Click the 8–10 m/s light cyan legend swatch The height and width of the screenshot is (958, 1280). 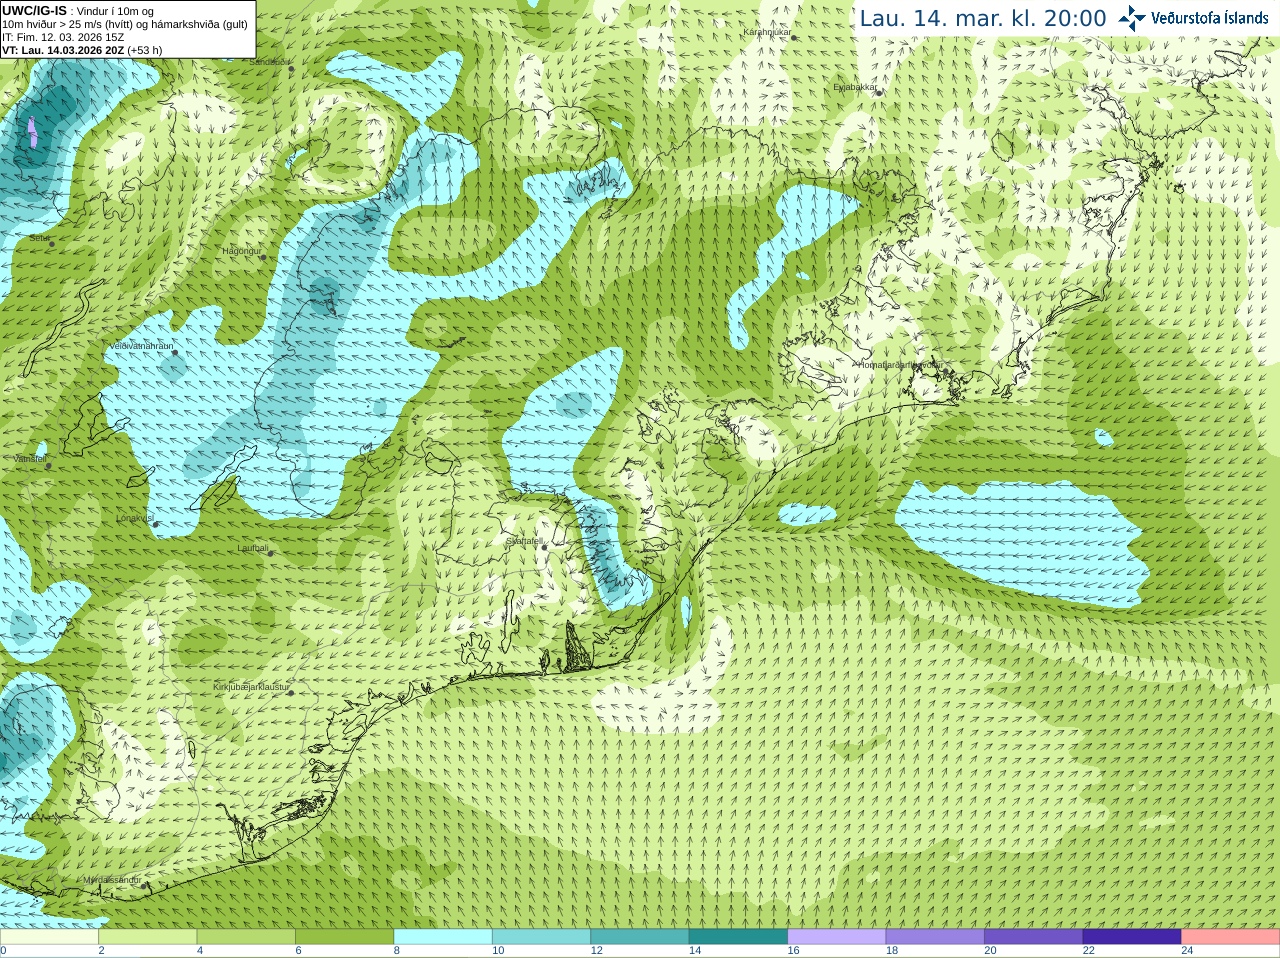point(443,937)
